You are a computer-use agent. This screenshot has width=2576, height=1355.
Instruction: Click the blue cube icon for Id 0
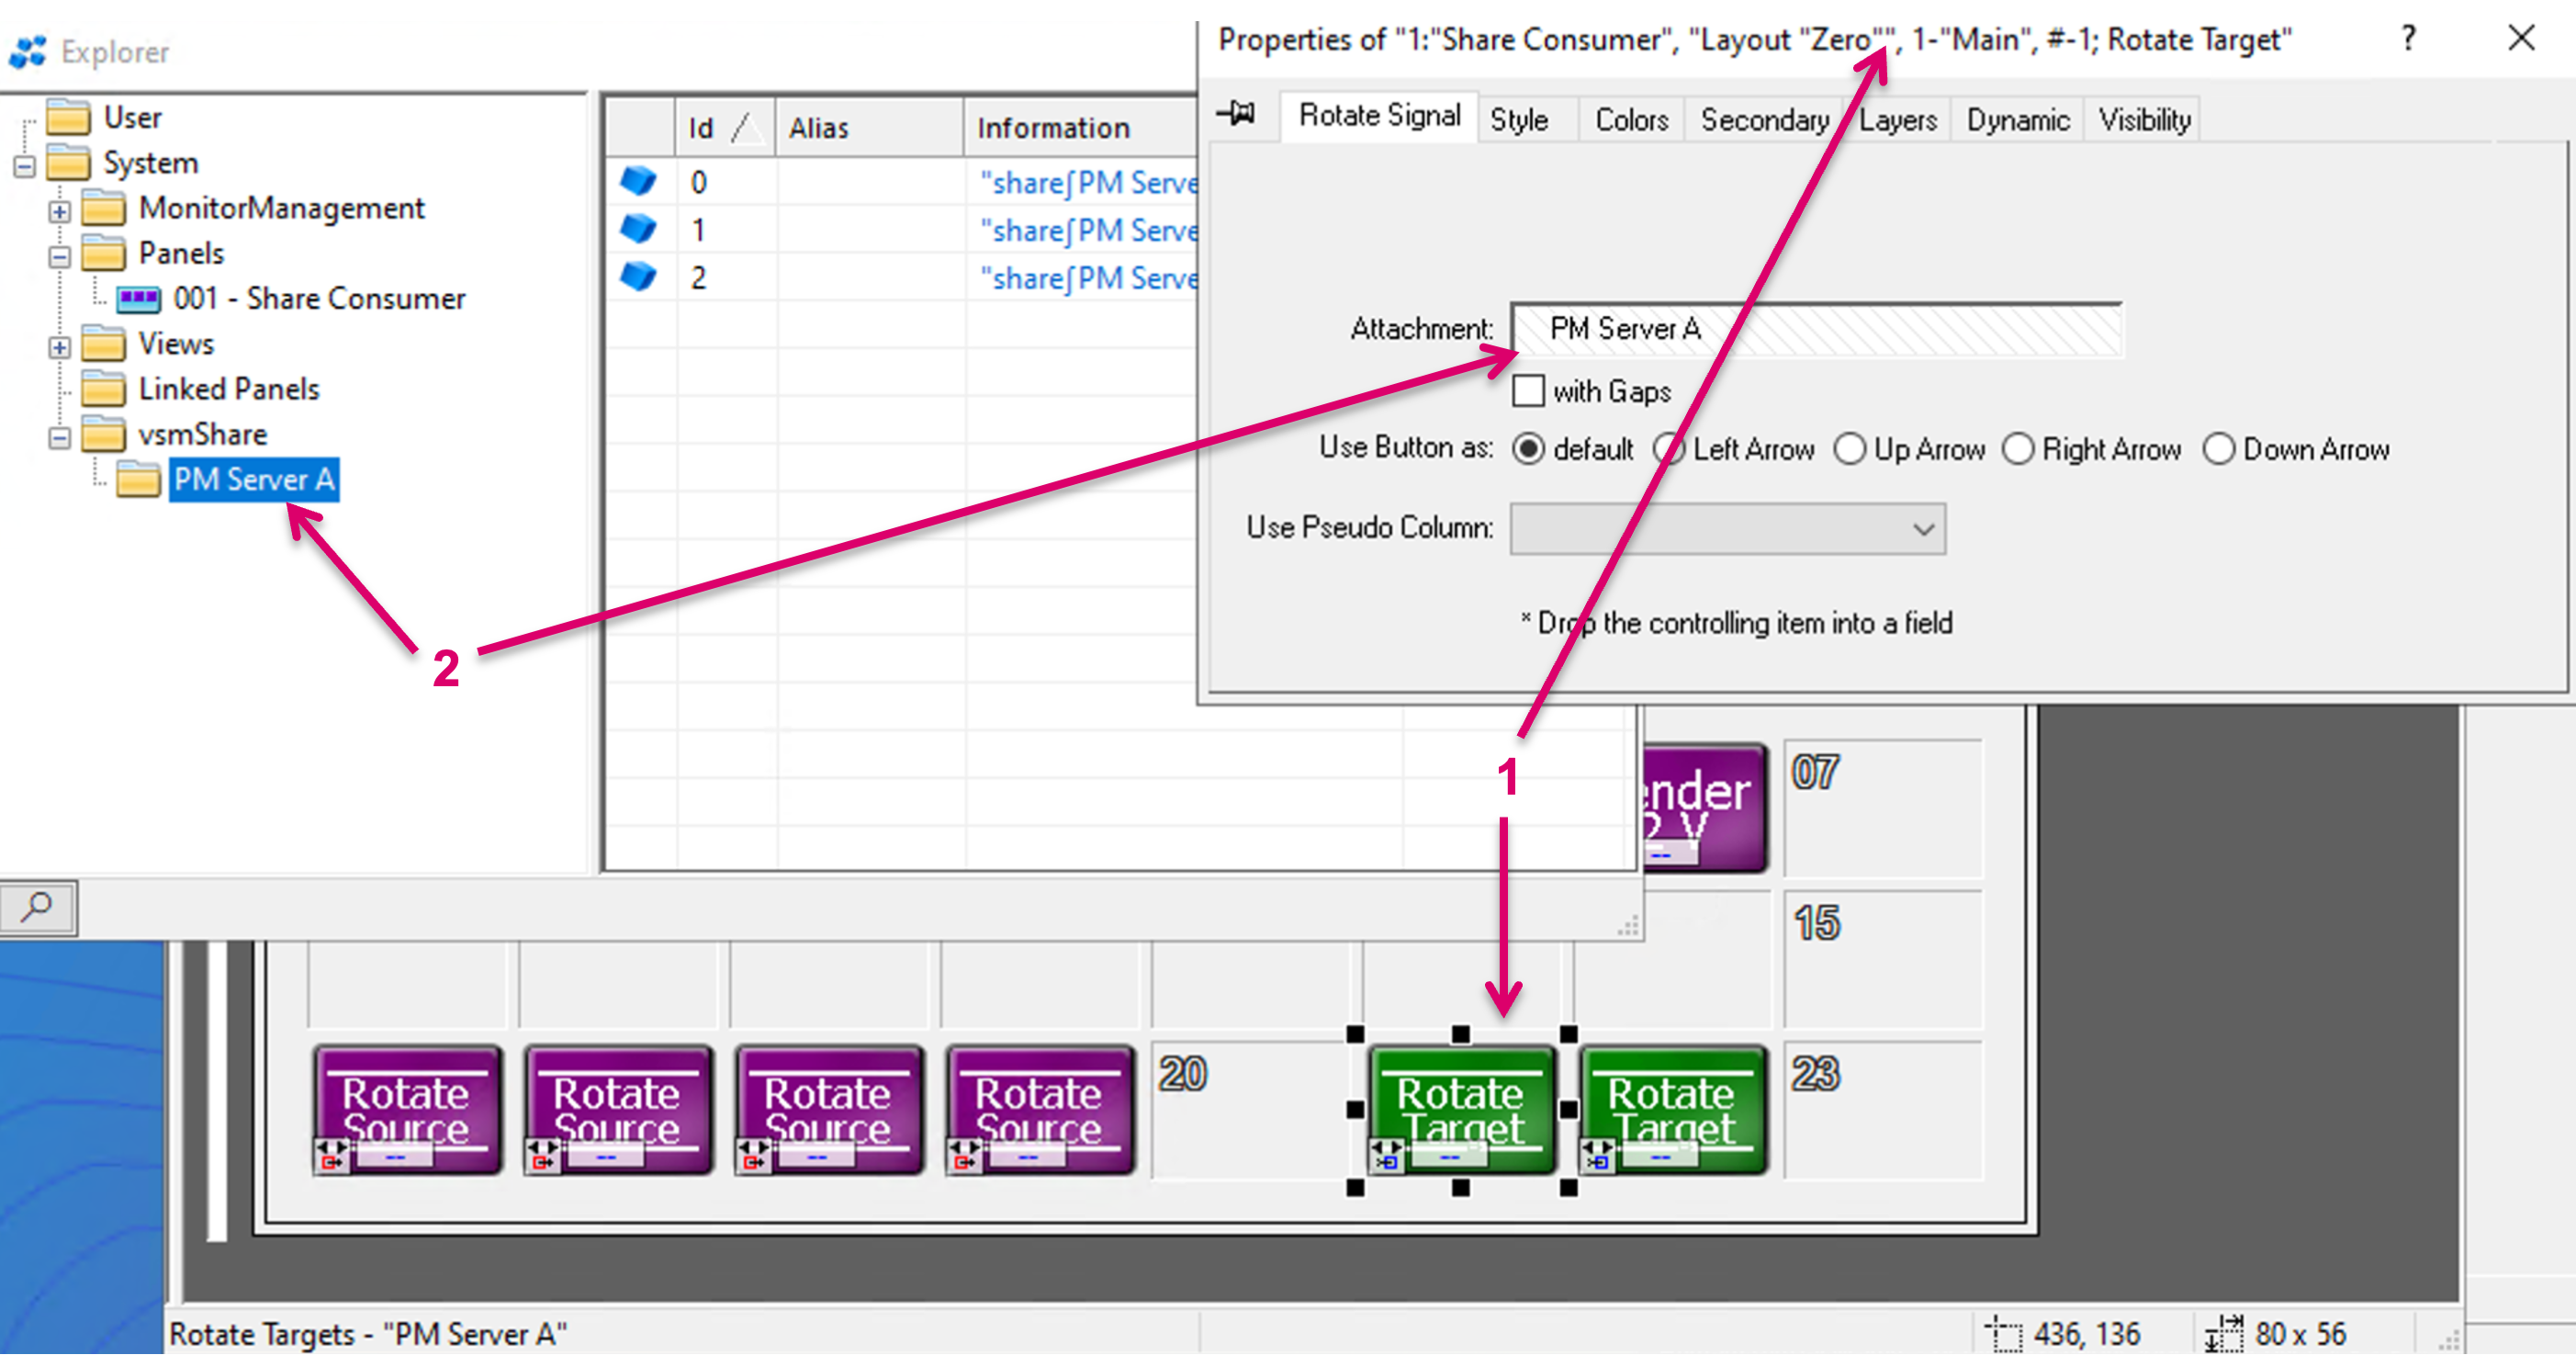638,181
